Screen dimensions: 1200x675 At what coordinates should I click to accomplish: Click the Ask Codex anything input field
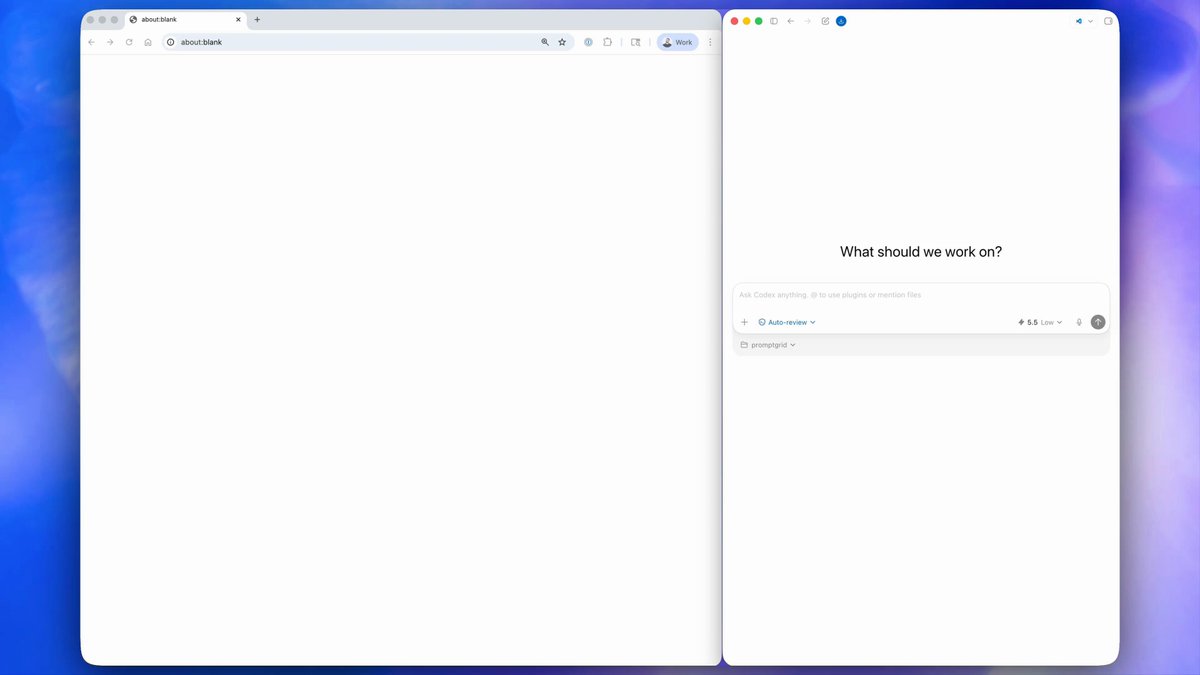pos(921,295)
